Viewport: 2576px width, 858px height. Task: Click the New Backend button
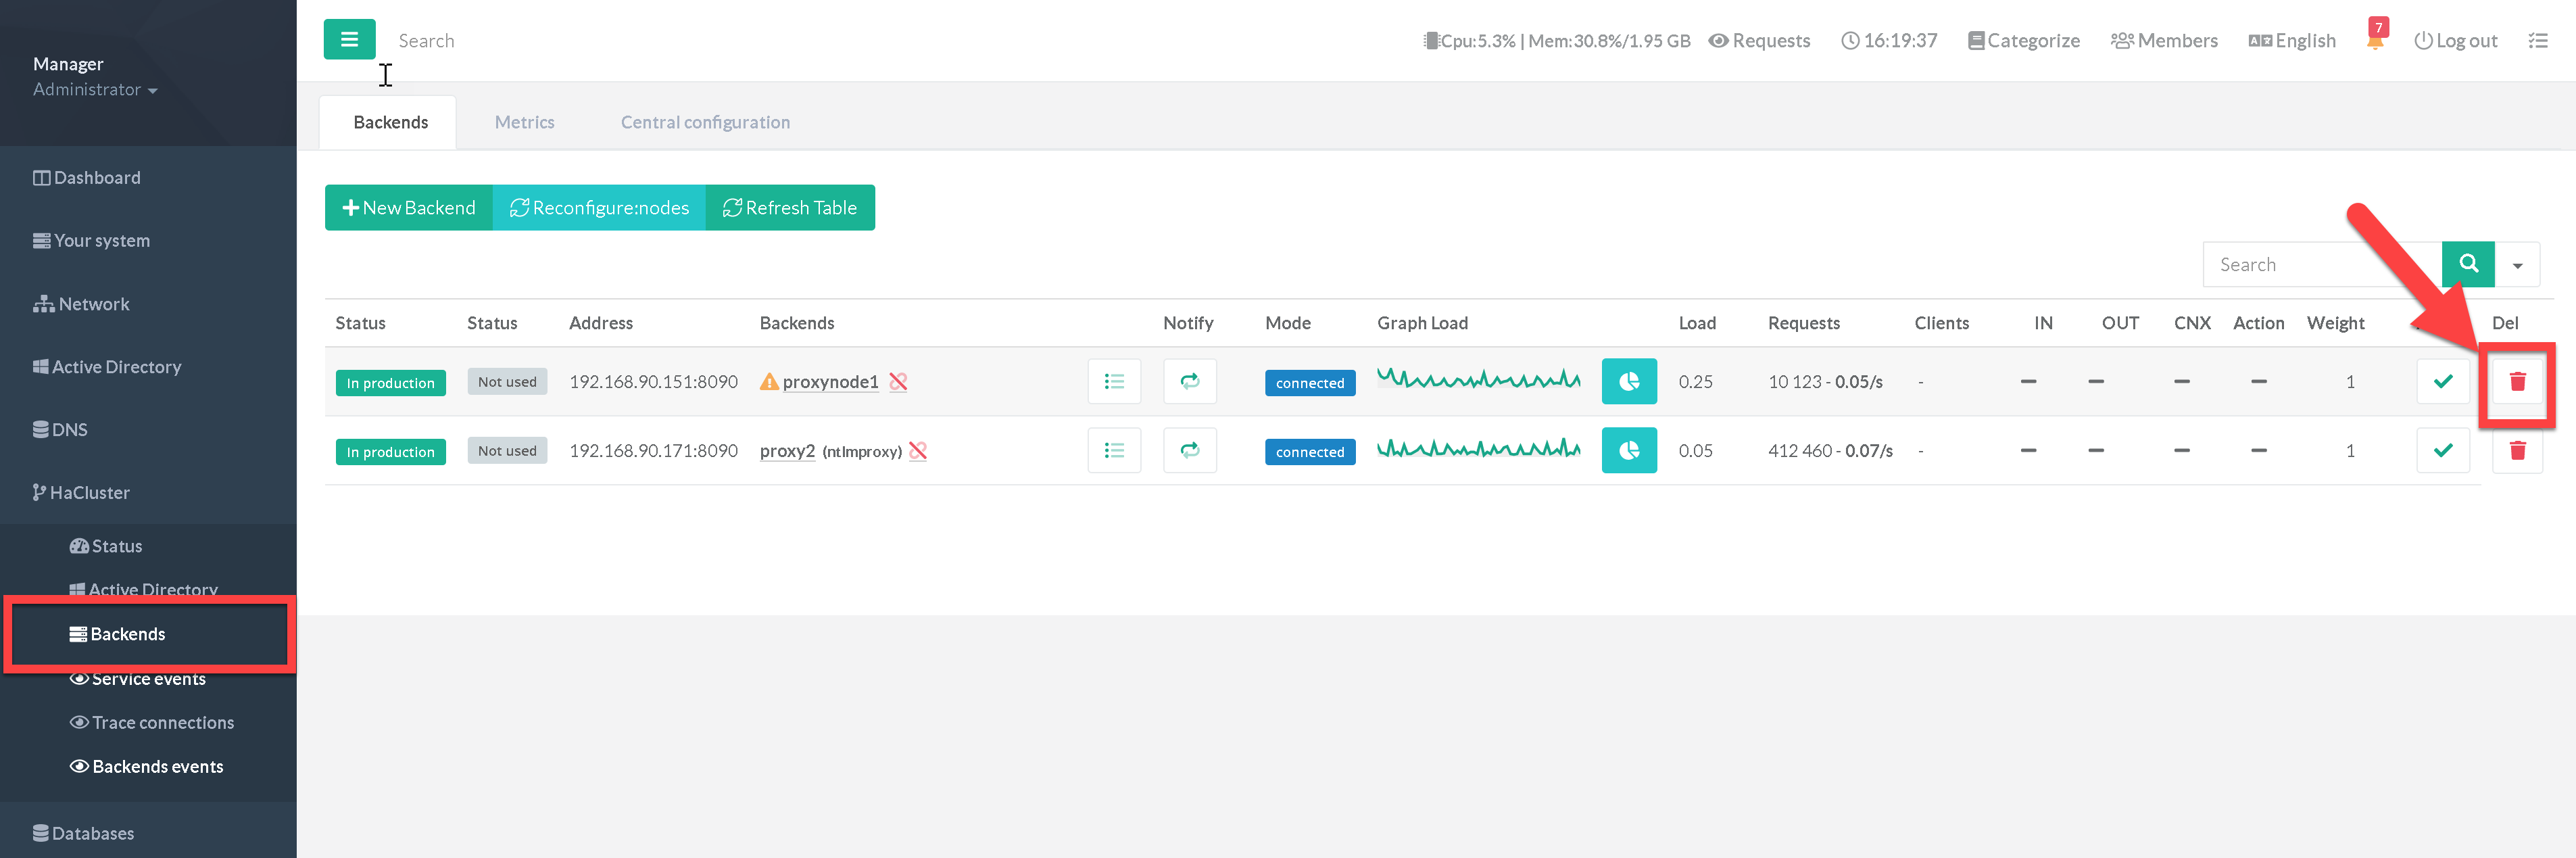coord(408,207)
